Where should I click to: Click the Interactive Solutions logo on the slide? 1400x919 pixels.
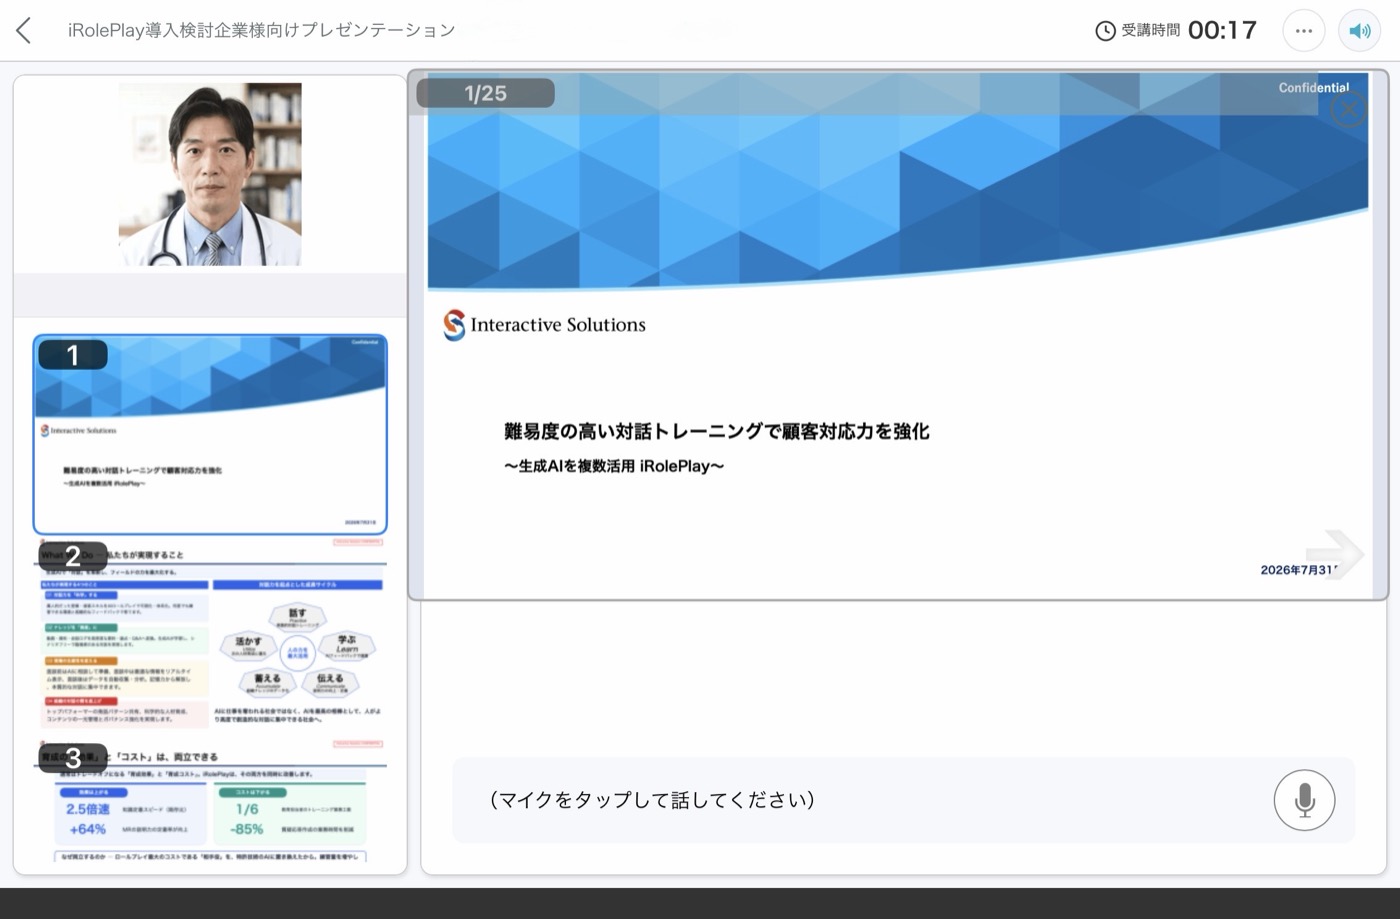point(545,325)
